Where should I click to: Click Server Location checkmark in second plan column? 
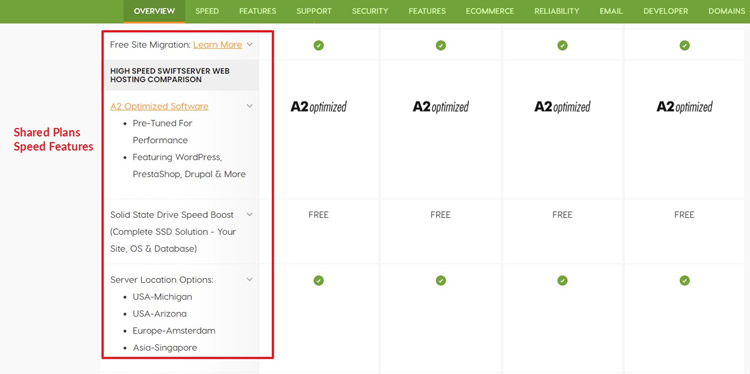[441, 280]
